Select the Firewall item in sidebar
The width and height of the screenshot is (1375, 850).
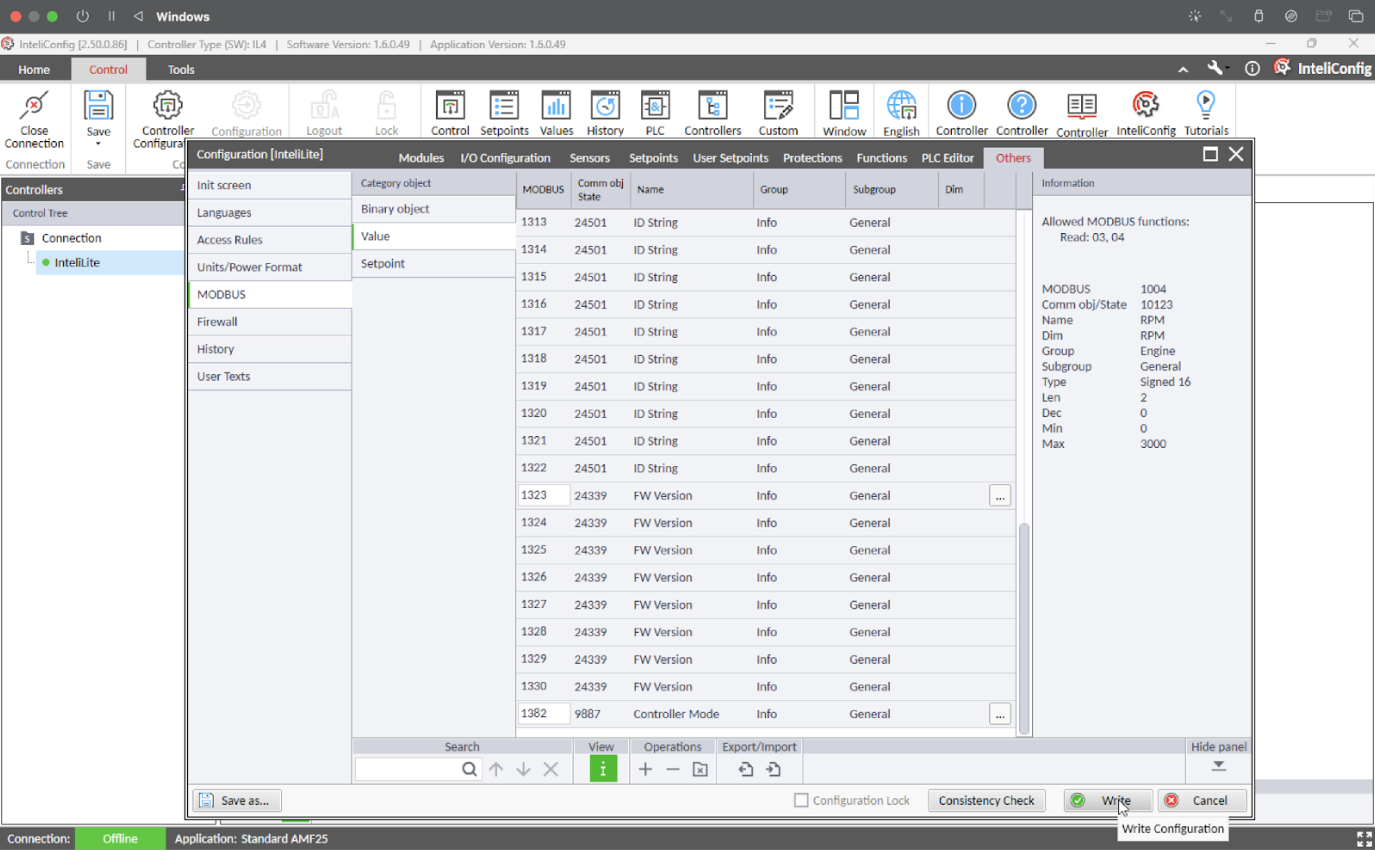tap(217, 322)
